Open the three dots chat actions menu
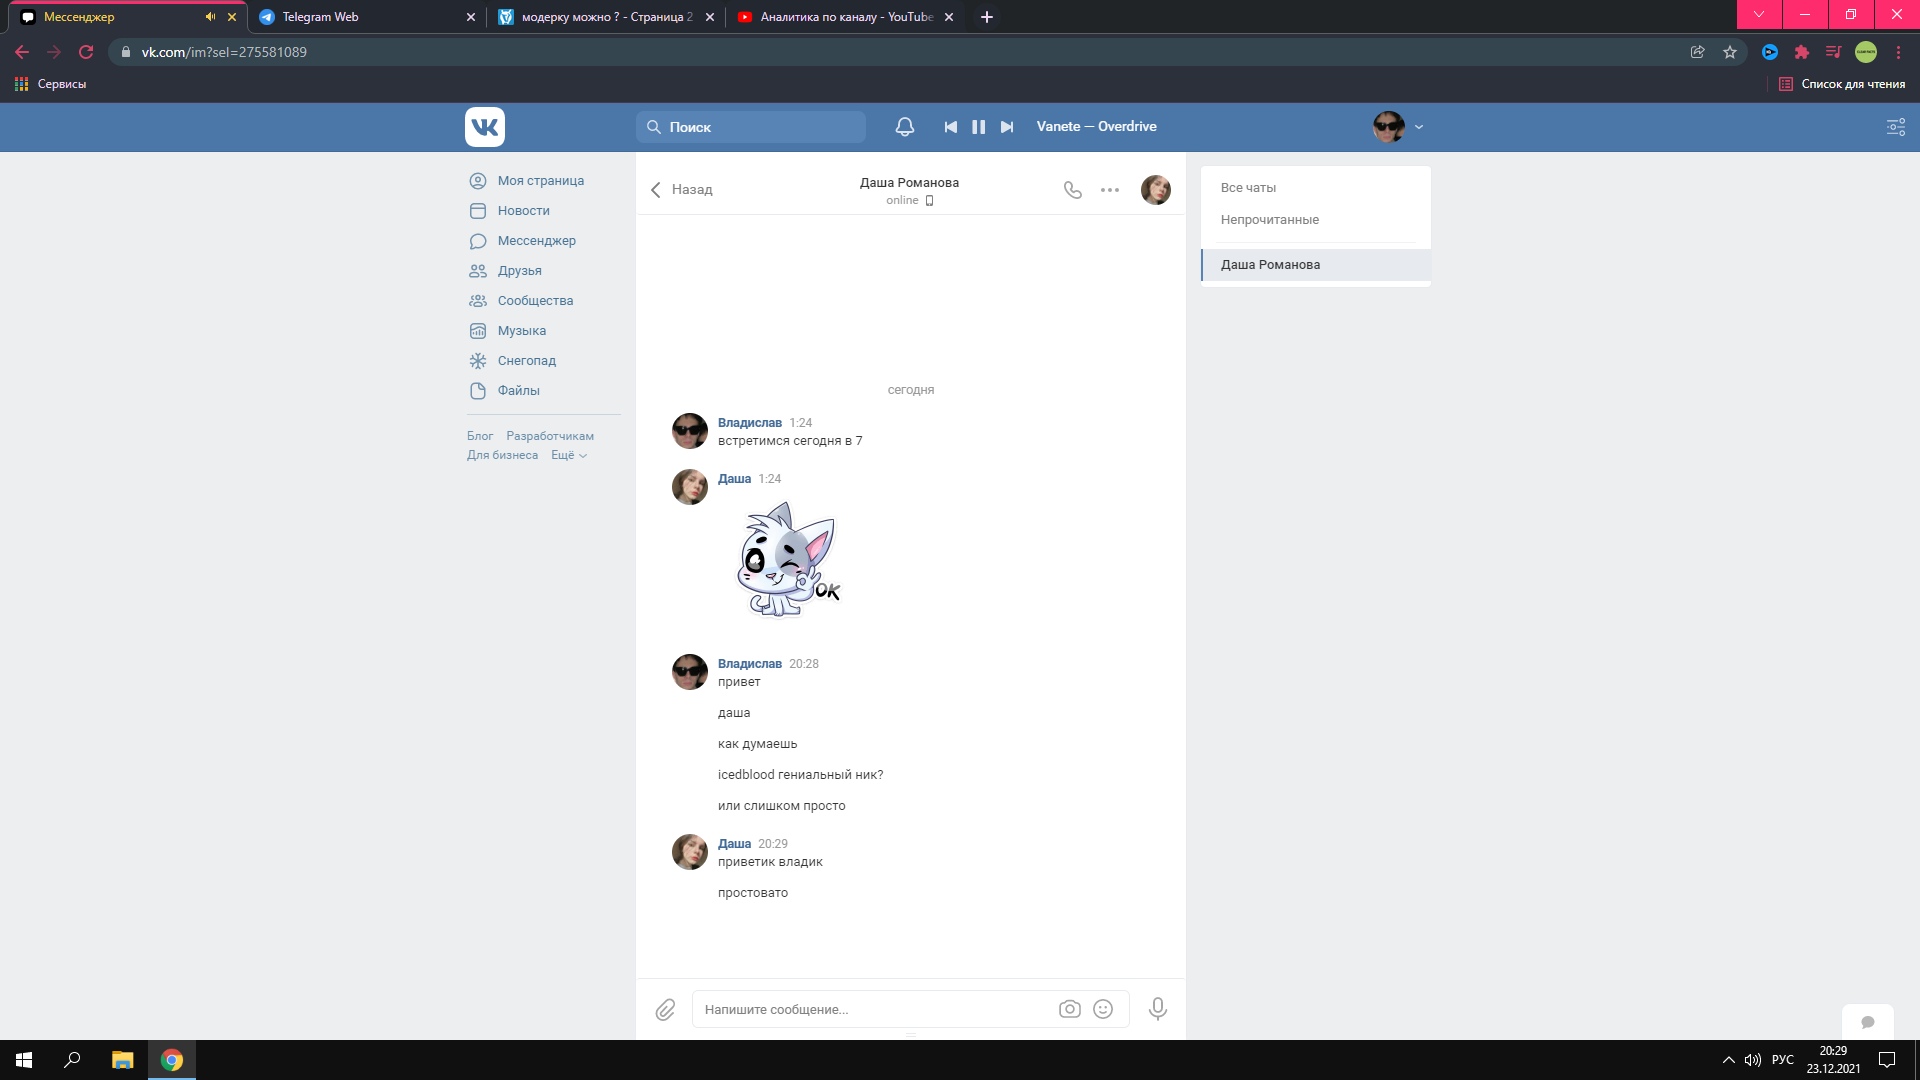Screen dimensions: 1920x1080 [1110, 190]
